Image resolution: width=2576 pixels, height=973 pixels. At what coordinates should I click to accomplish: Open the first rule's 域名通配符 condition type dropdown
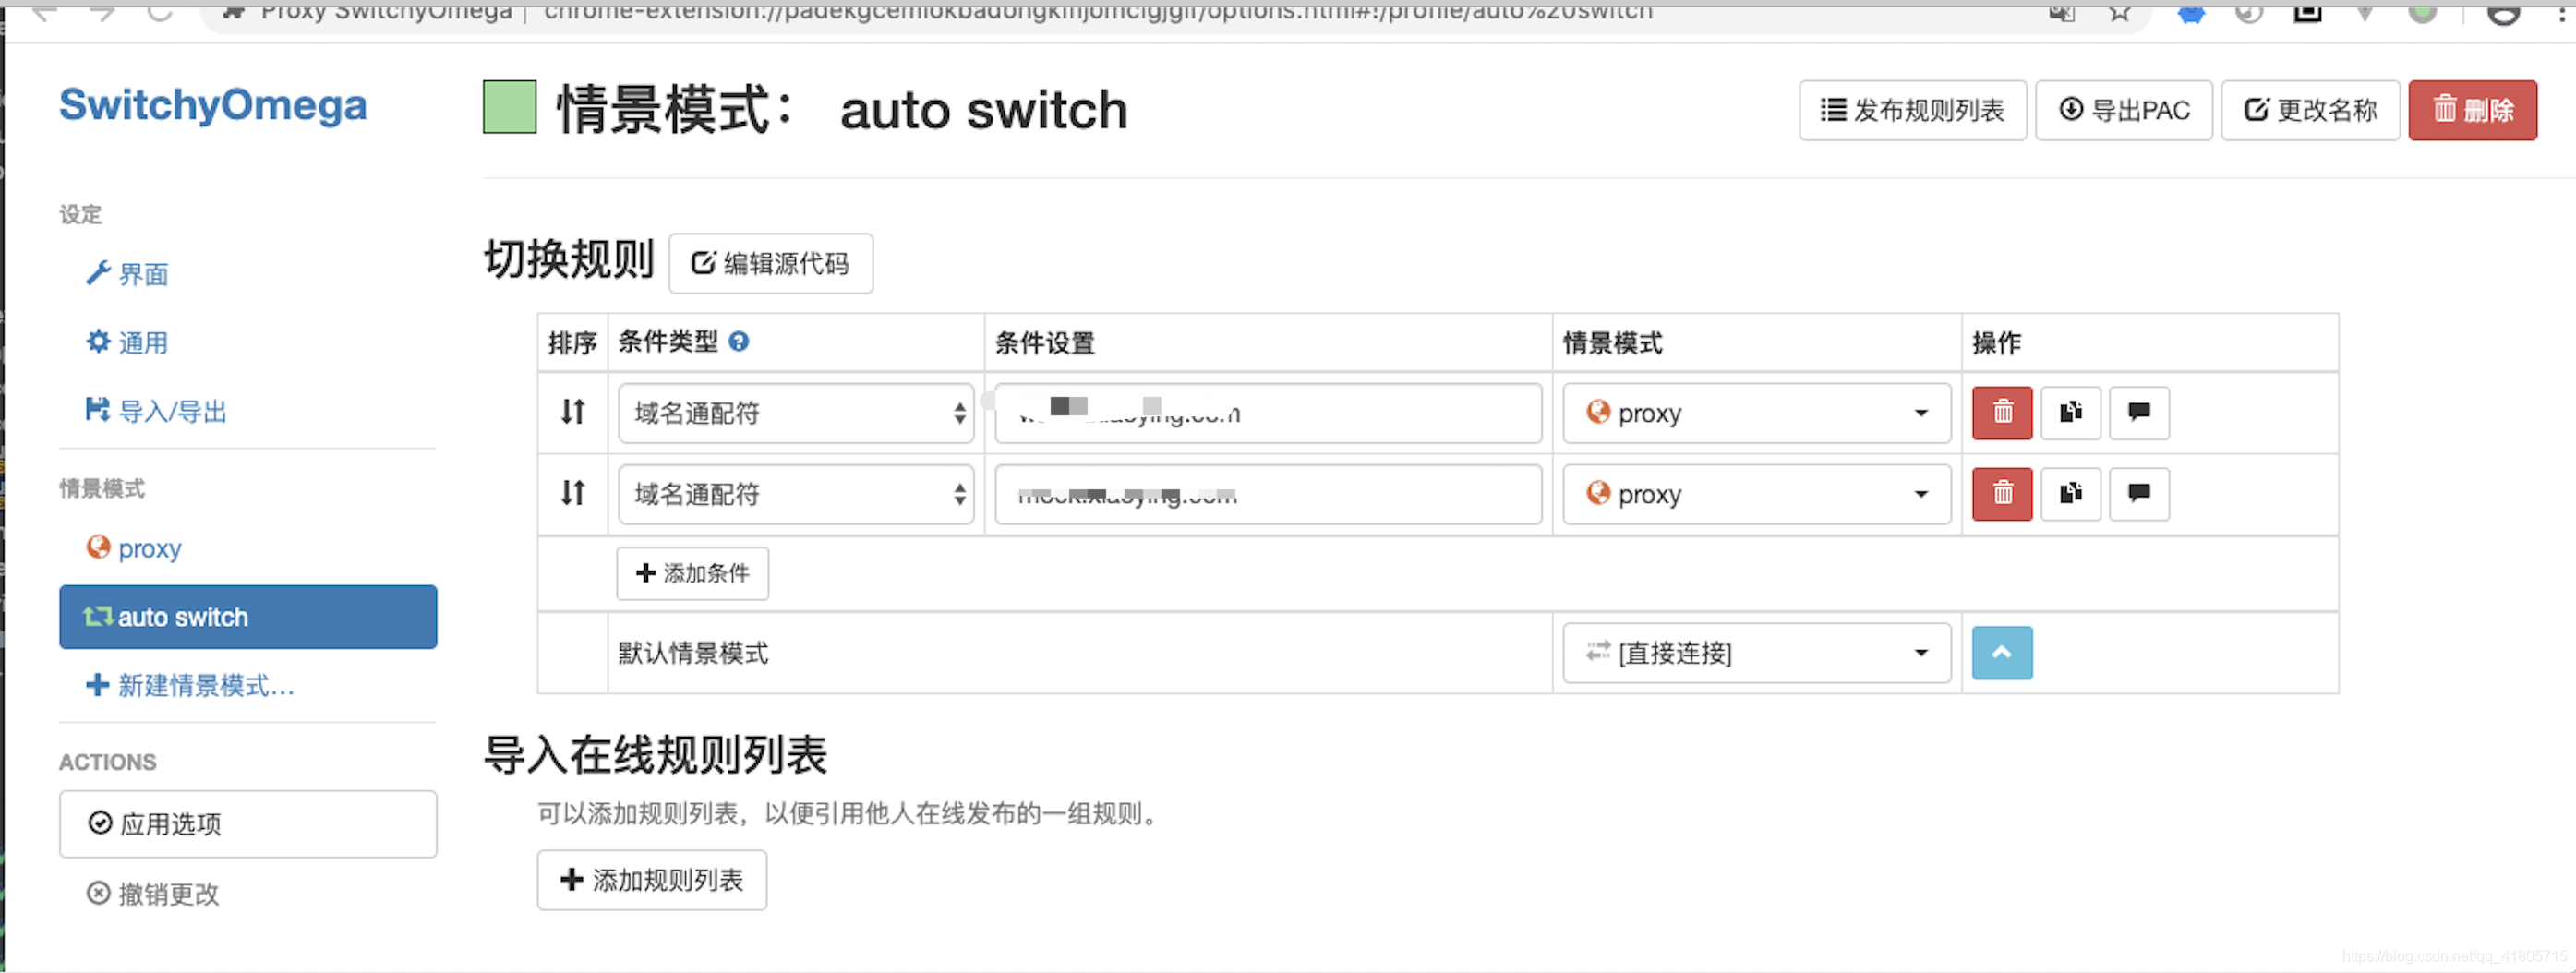point(796,413)
